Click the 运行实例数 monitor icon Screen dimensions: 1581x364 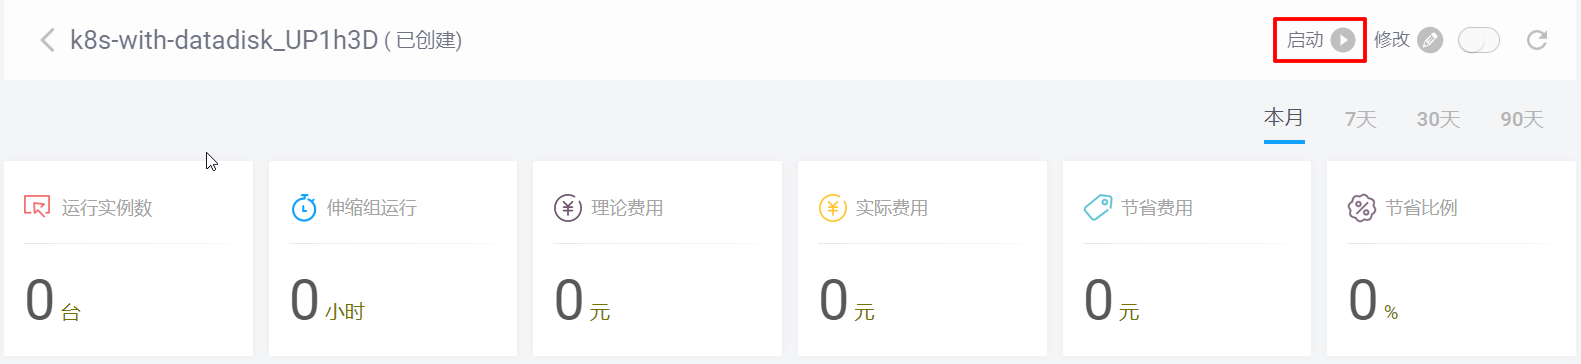click(x=37, y=207)
